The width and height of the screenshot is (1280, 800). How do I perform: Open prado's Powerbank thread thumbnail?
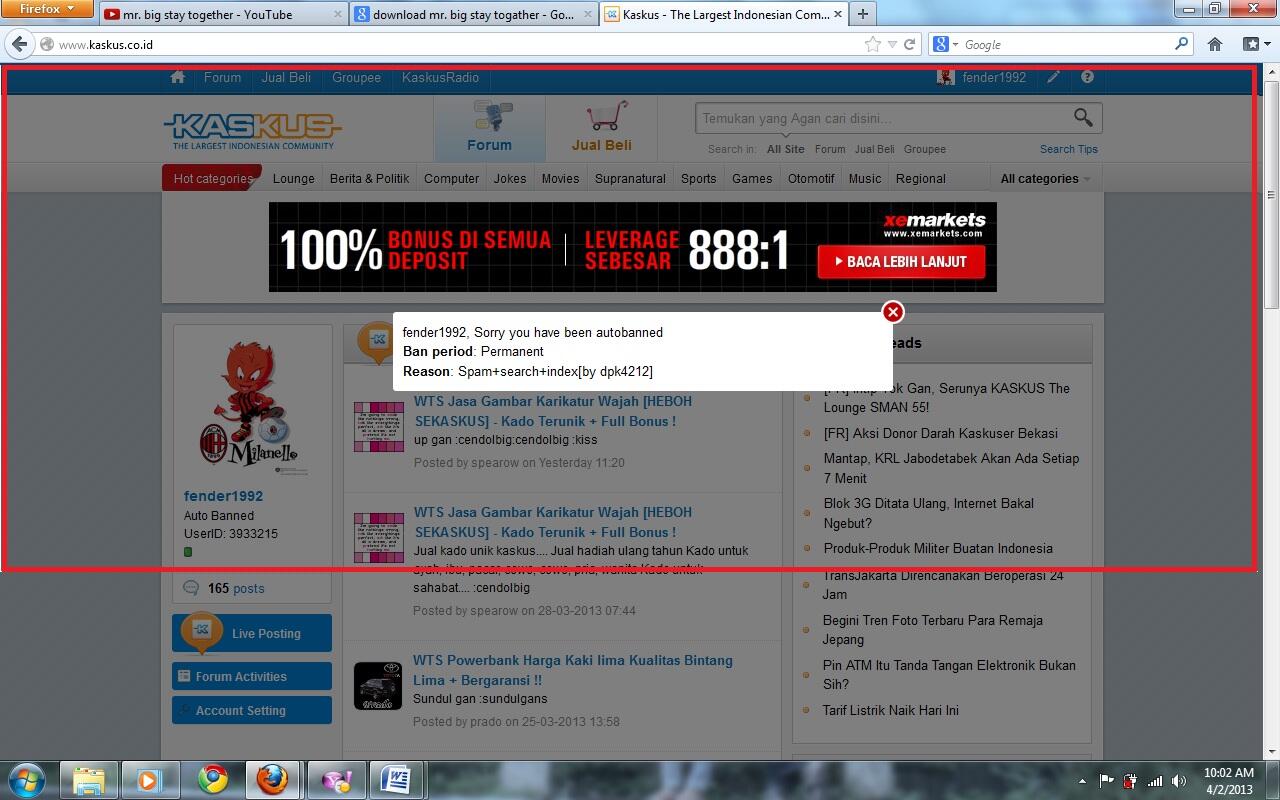378,686
